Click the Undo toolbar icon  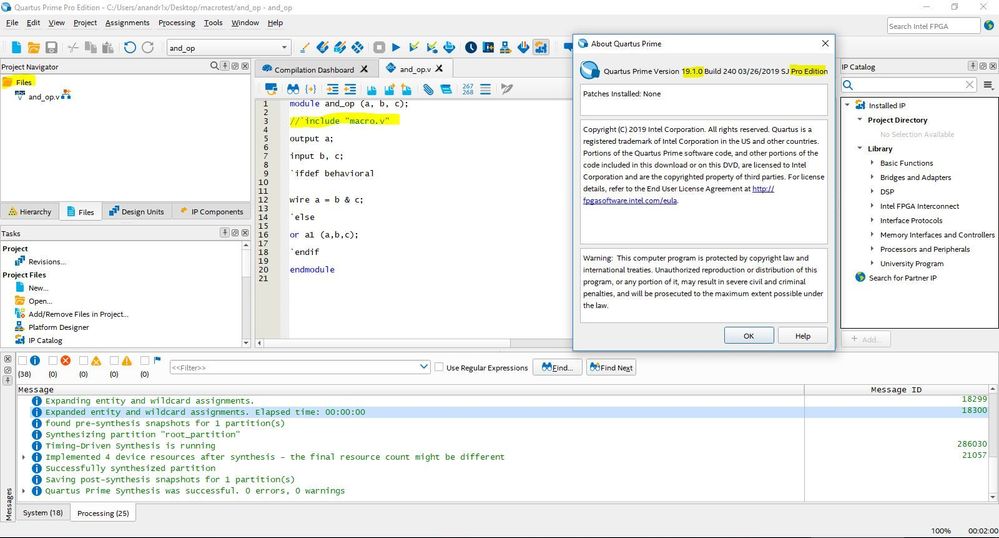[x=129, y=47]
